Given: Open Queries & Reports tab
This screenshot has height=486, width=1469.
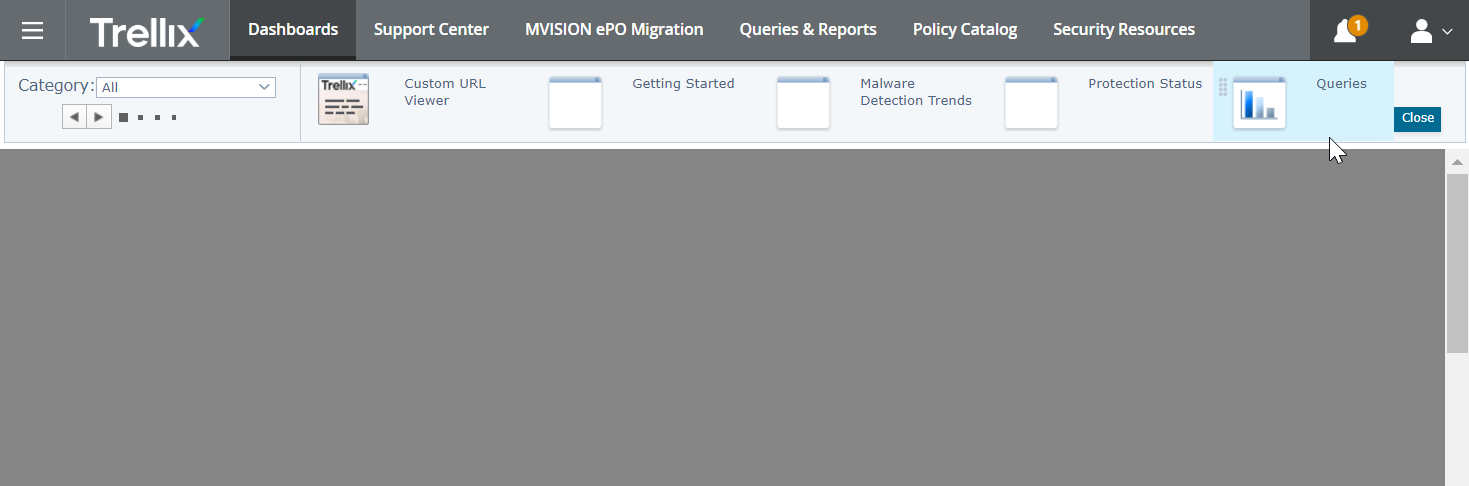Looking at the screenshot, I should click(x=808, y=30).
